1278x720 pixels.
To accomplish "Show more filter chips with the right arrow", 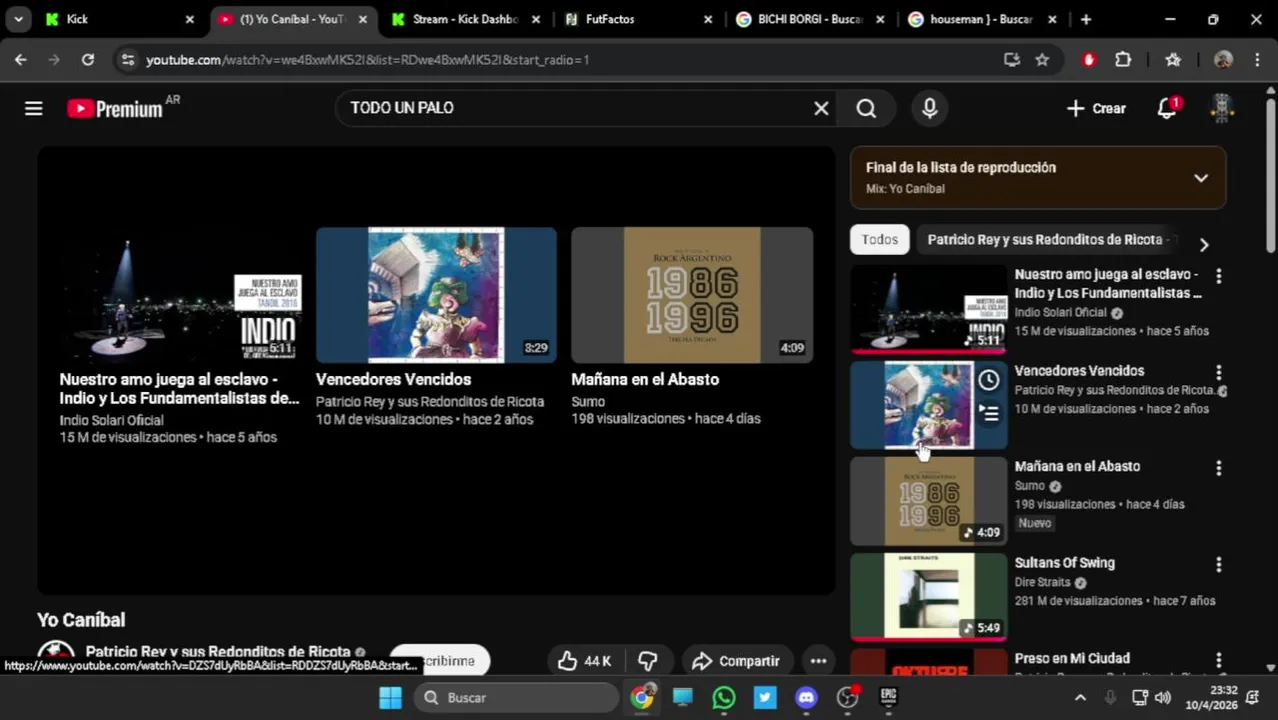I will tap(1204, 245).
